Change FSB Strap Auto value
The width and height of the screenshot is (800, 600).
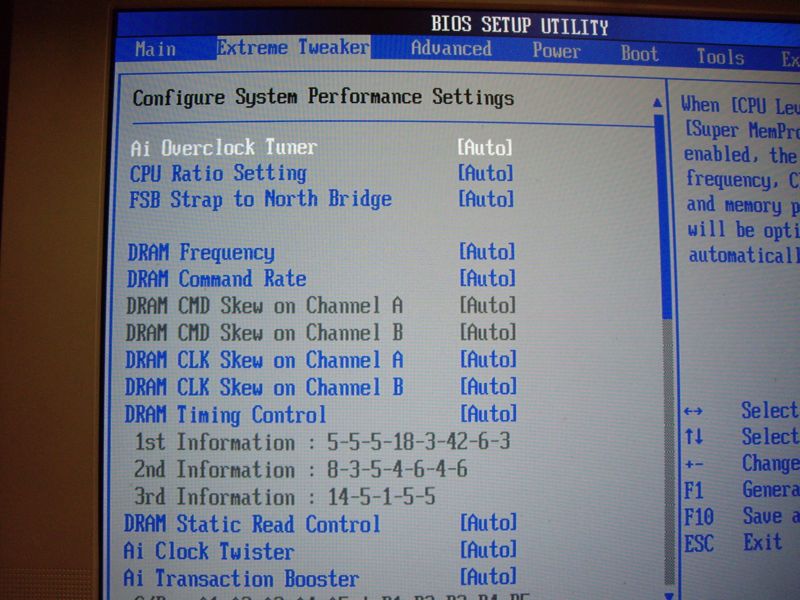[486, 199]
